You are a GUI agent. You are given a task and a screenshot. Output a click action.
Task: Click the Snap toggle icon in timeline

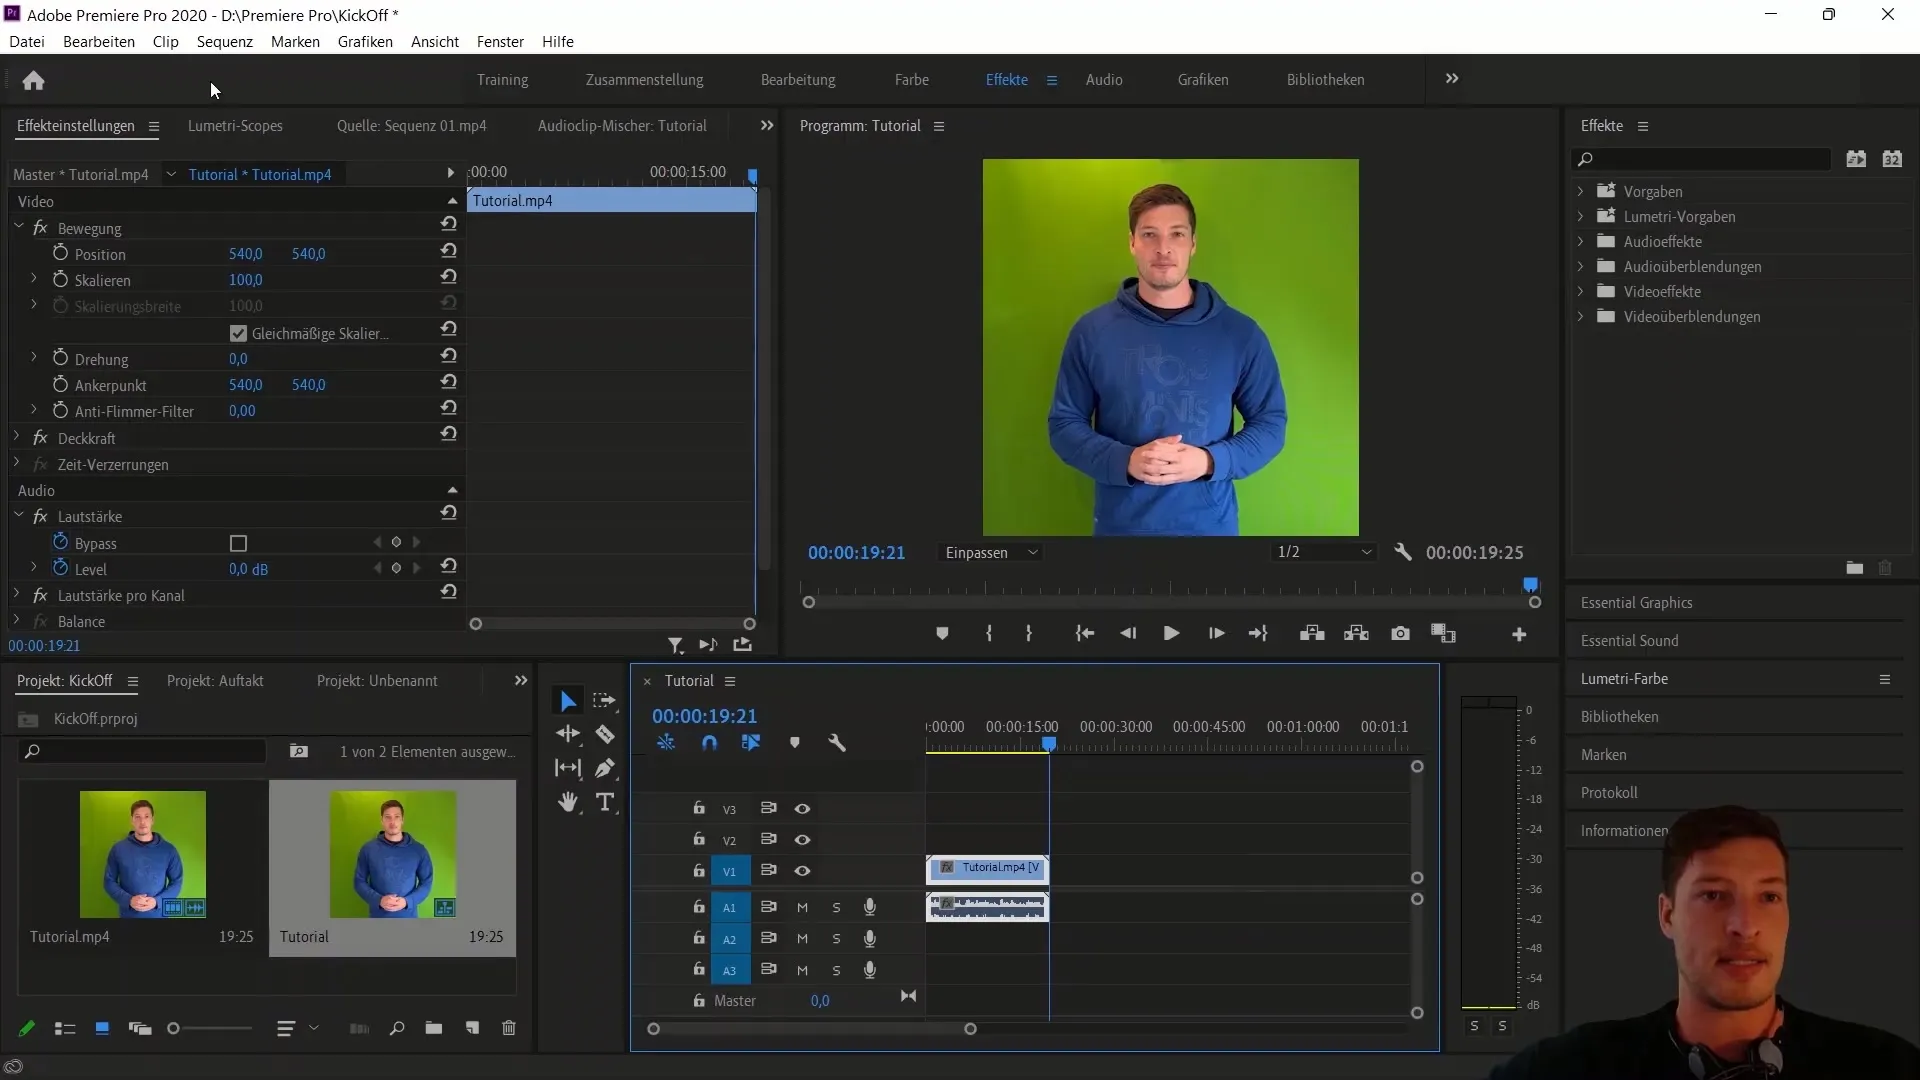708,742
